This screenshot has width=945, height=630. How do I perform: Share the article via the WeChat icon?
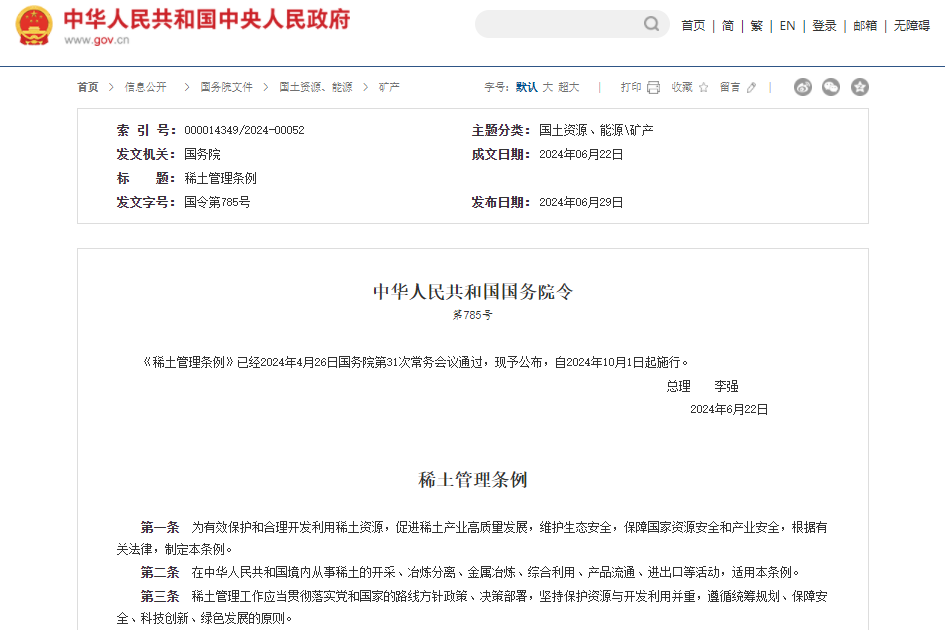tap(830, 87)
